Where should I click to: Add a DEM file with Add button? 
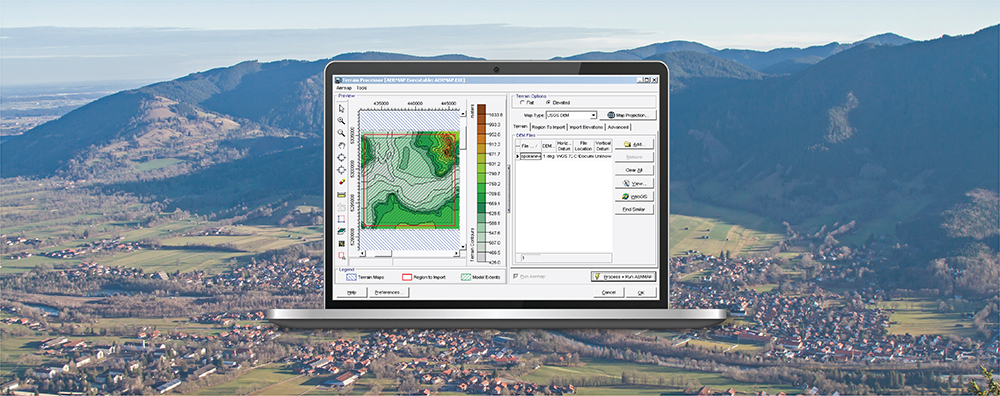[x=634, y=144]
